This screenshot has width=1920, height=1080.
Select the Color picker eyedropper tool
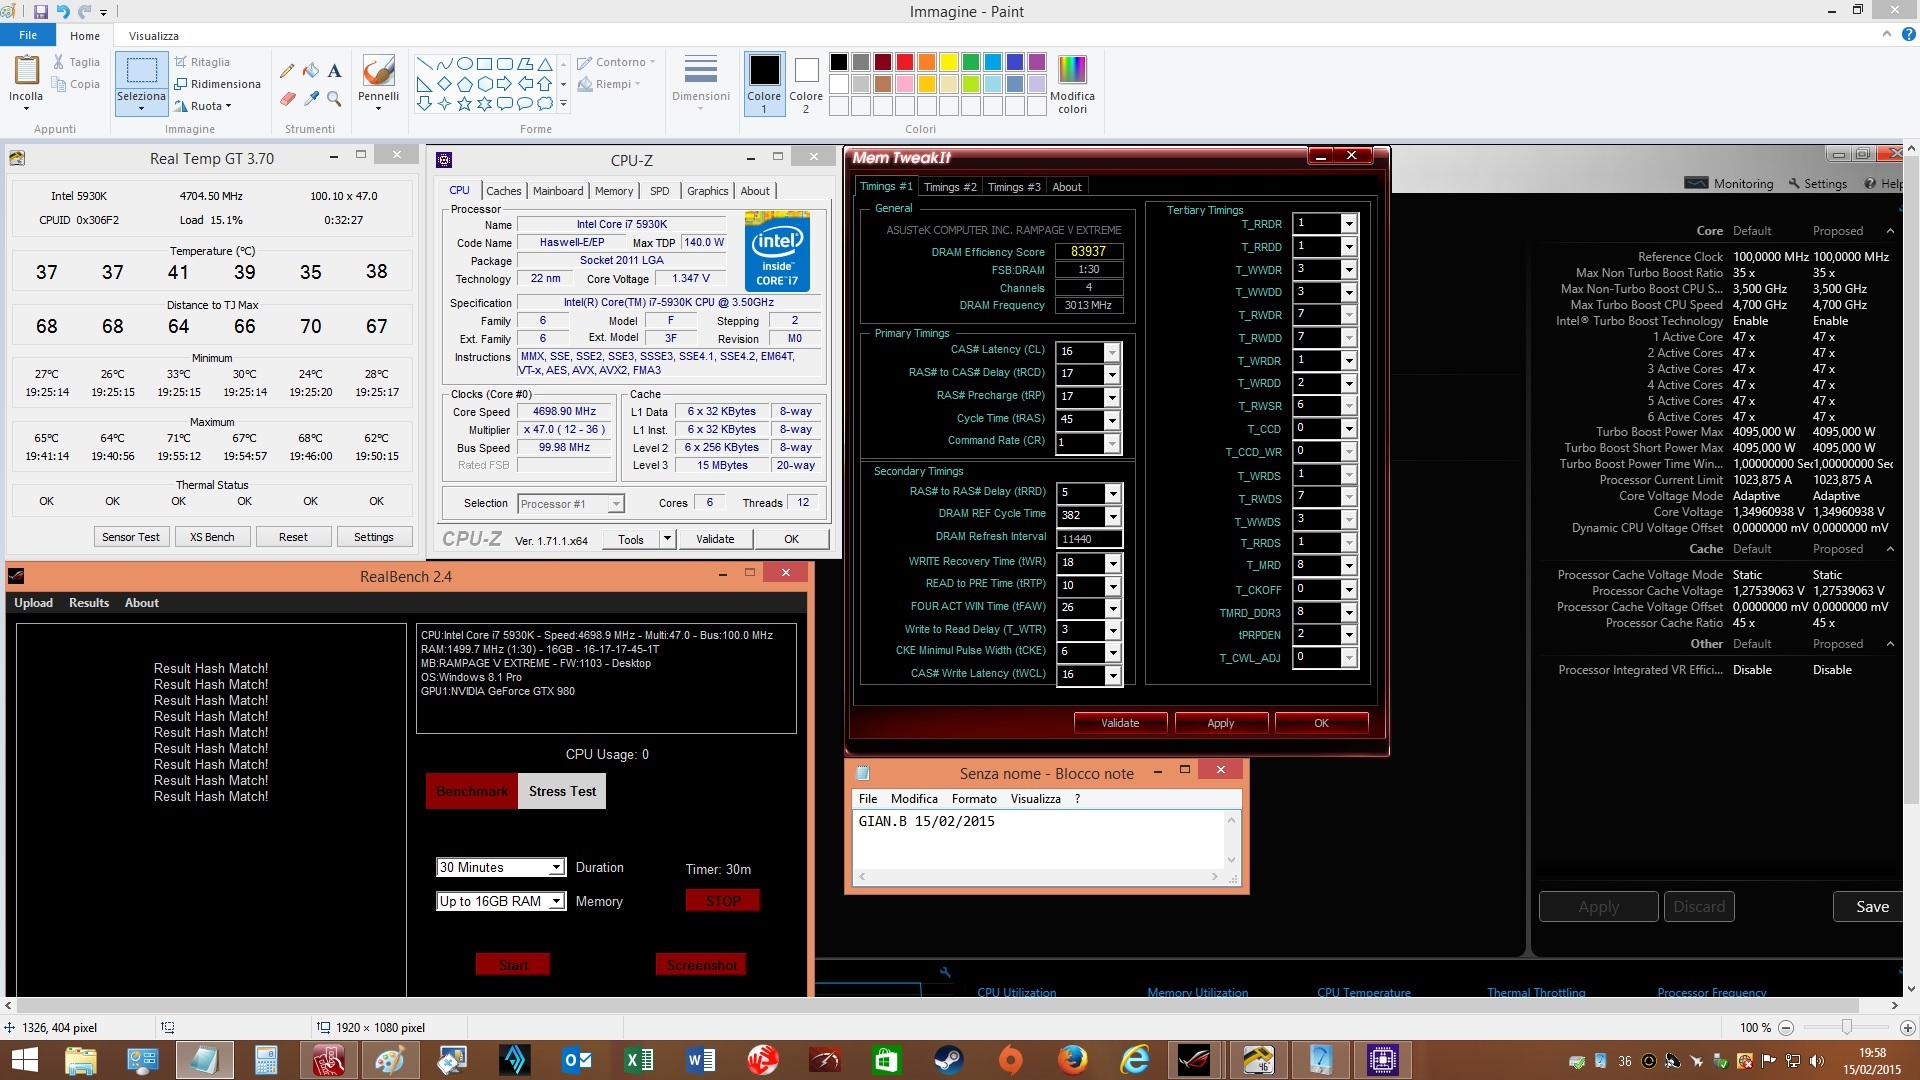click(x=311, y=98)
